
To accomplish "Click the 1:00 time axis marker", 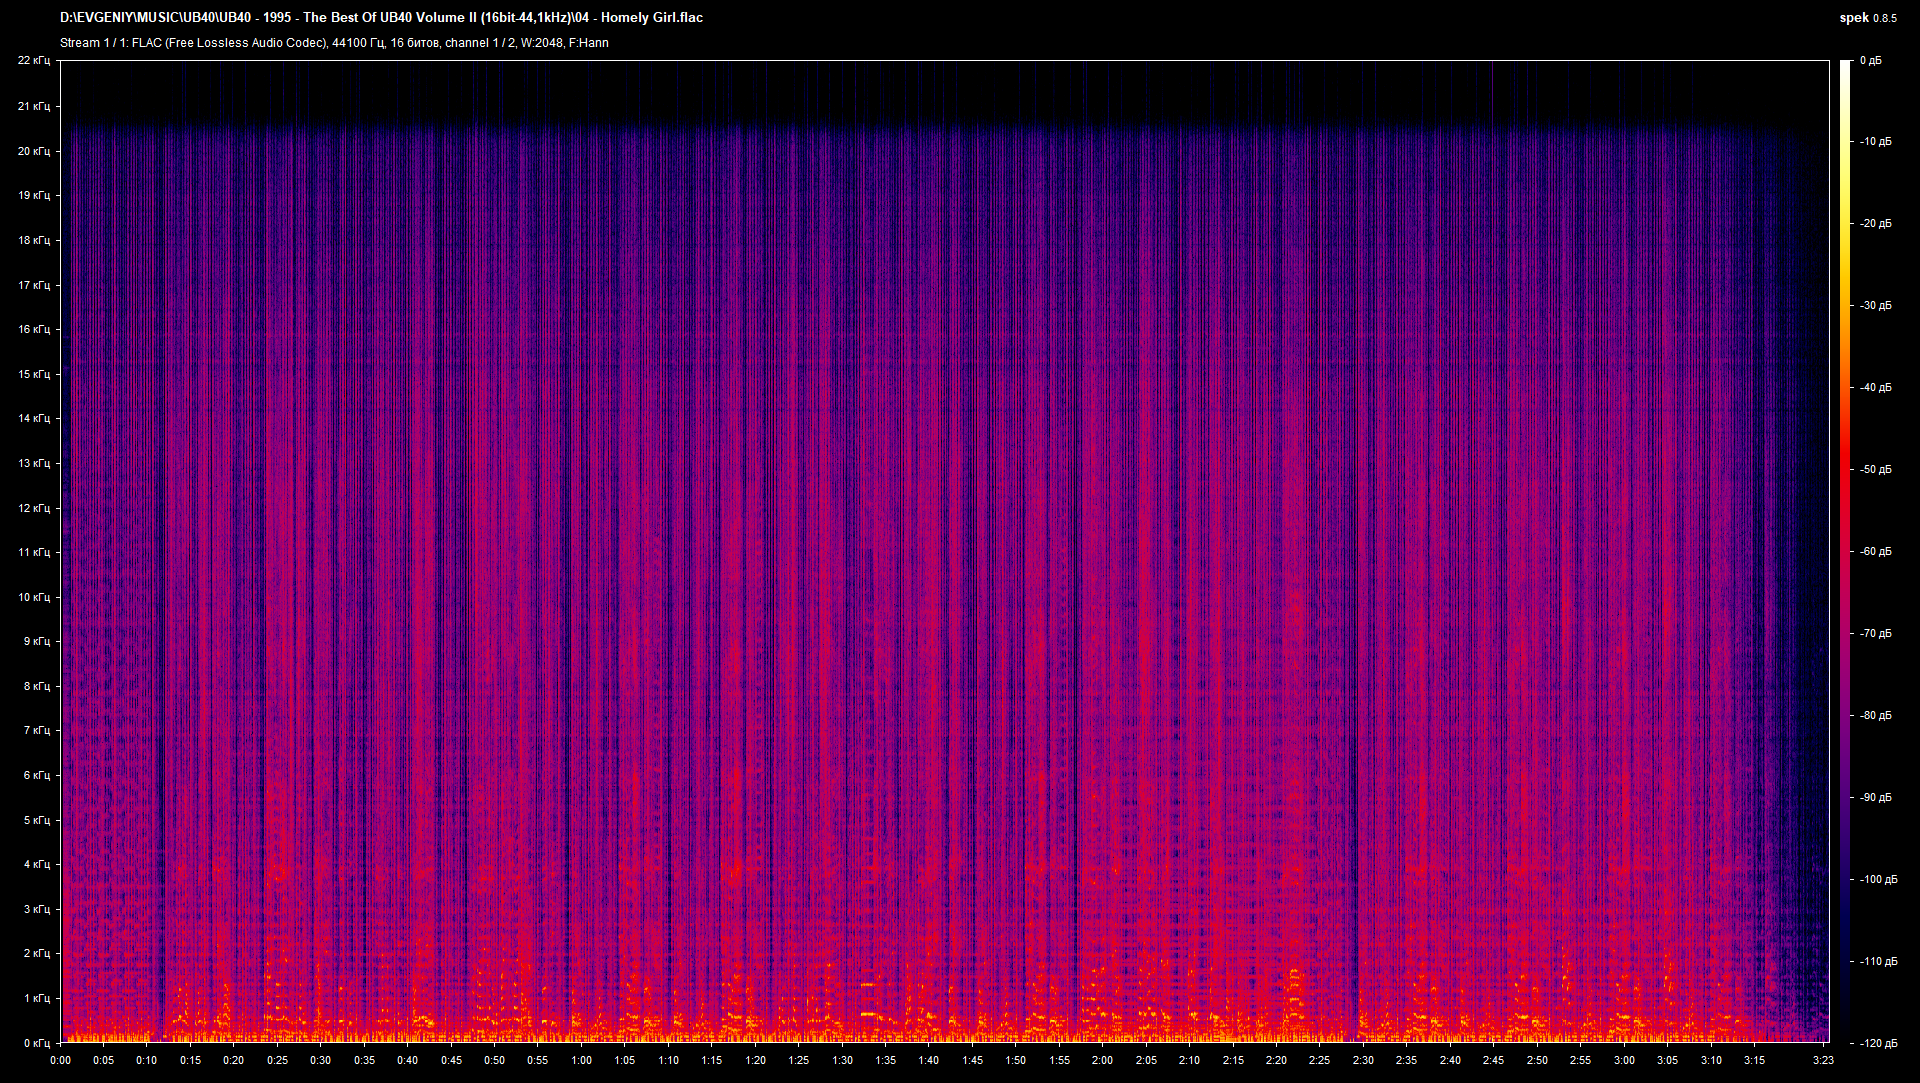I will (x=581, y=1060).
